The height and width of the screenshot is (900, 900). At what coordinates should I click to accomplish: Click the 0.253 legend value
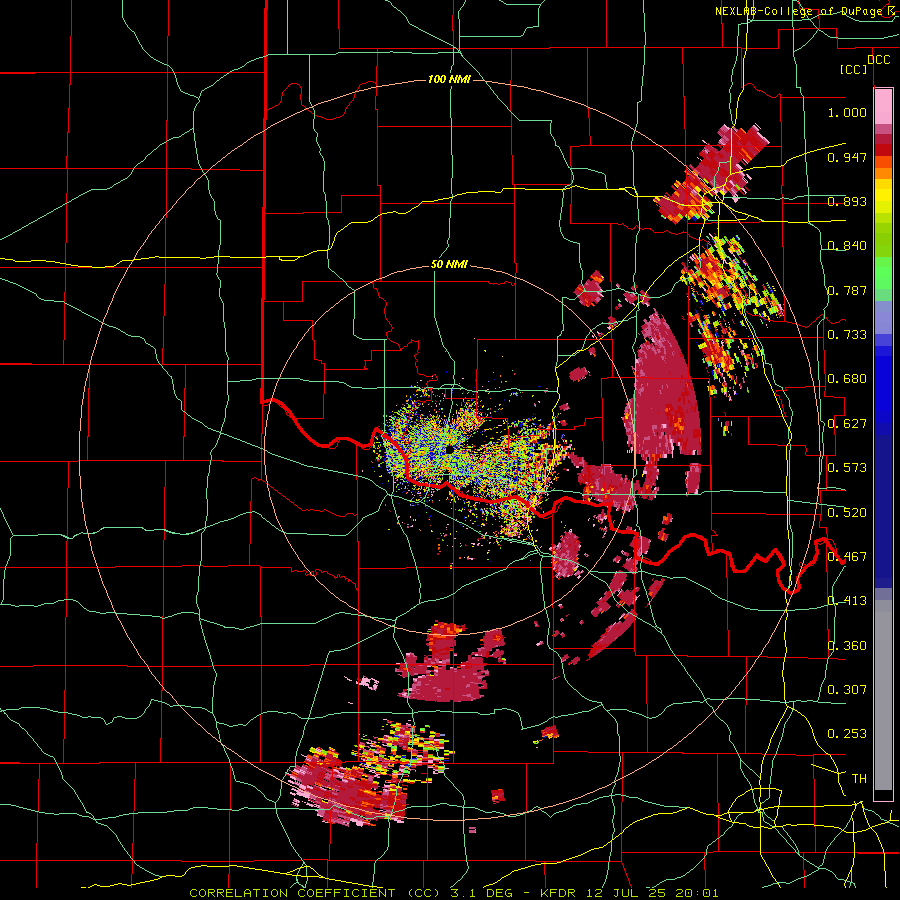pyautogui.click(x=847, y=734)
